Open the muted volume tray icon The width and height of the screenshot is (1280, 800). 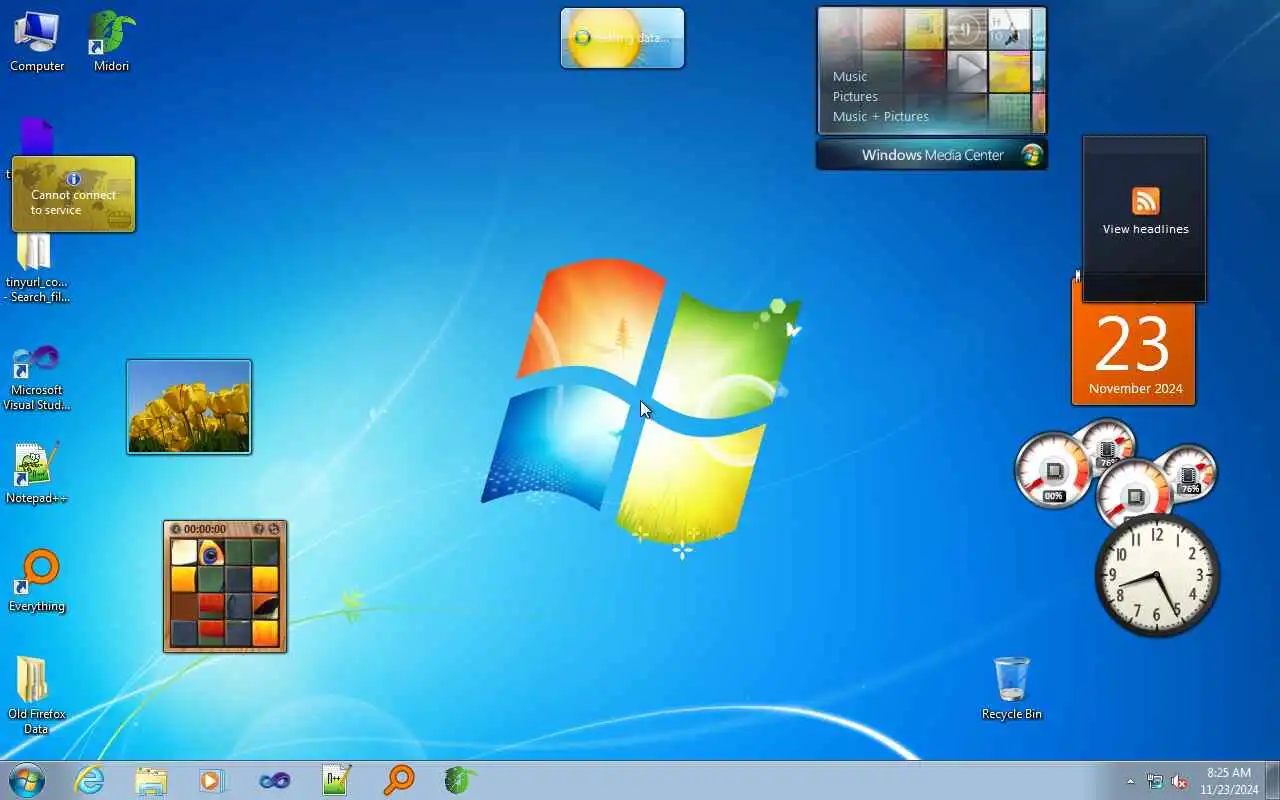click(x=1179, y=782)
